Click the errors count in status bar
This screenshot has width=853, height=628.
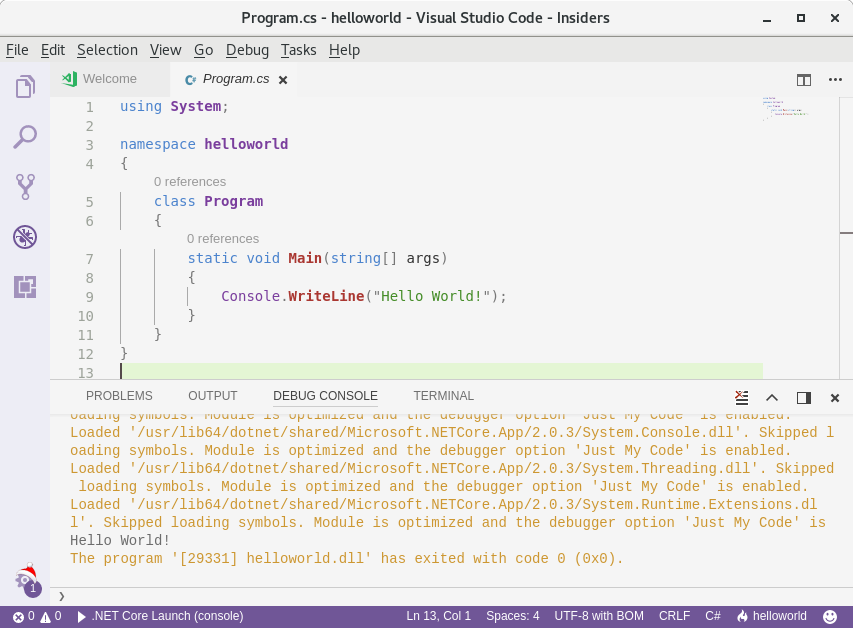point(24,617)
